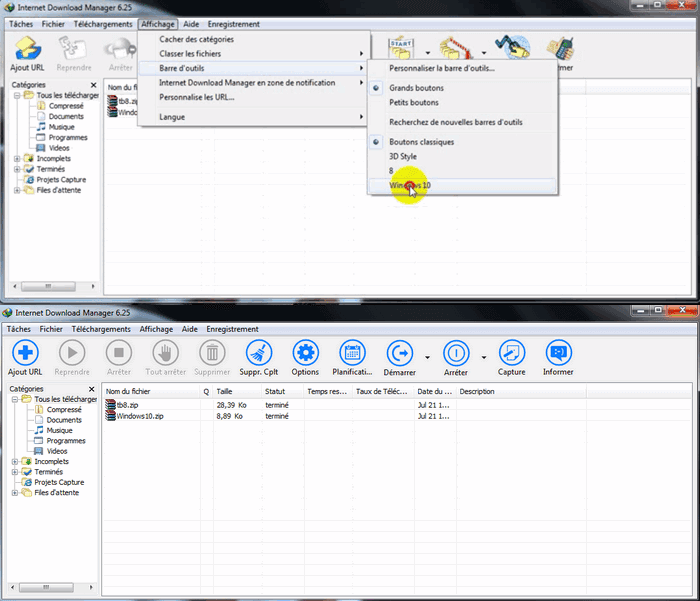
Task: Select Projets Capture icon in bottom window tree
Action: pos(28,482)
